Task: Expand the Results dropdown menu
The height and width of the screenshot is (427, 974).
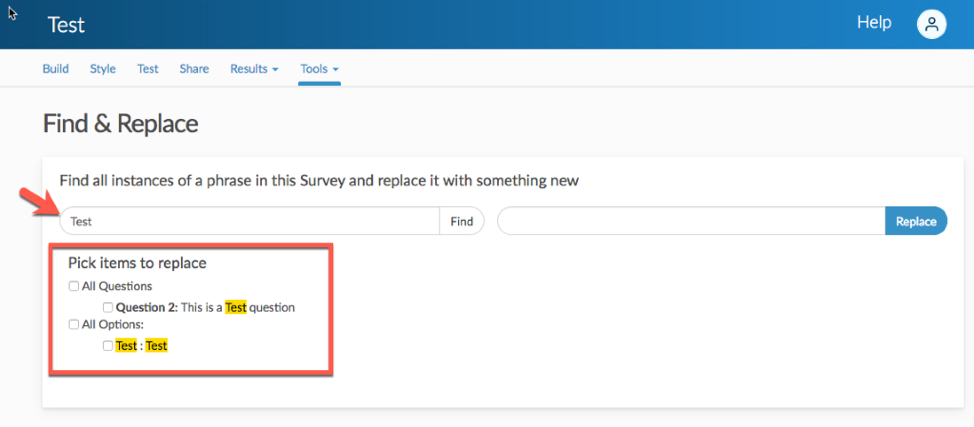Action: point(254,69)
